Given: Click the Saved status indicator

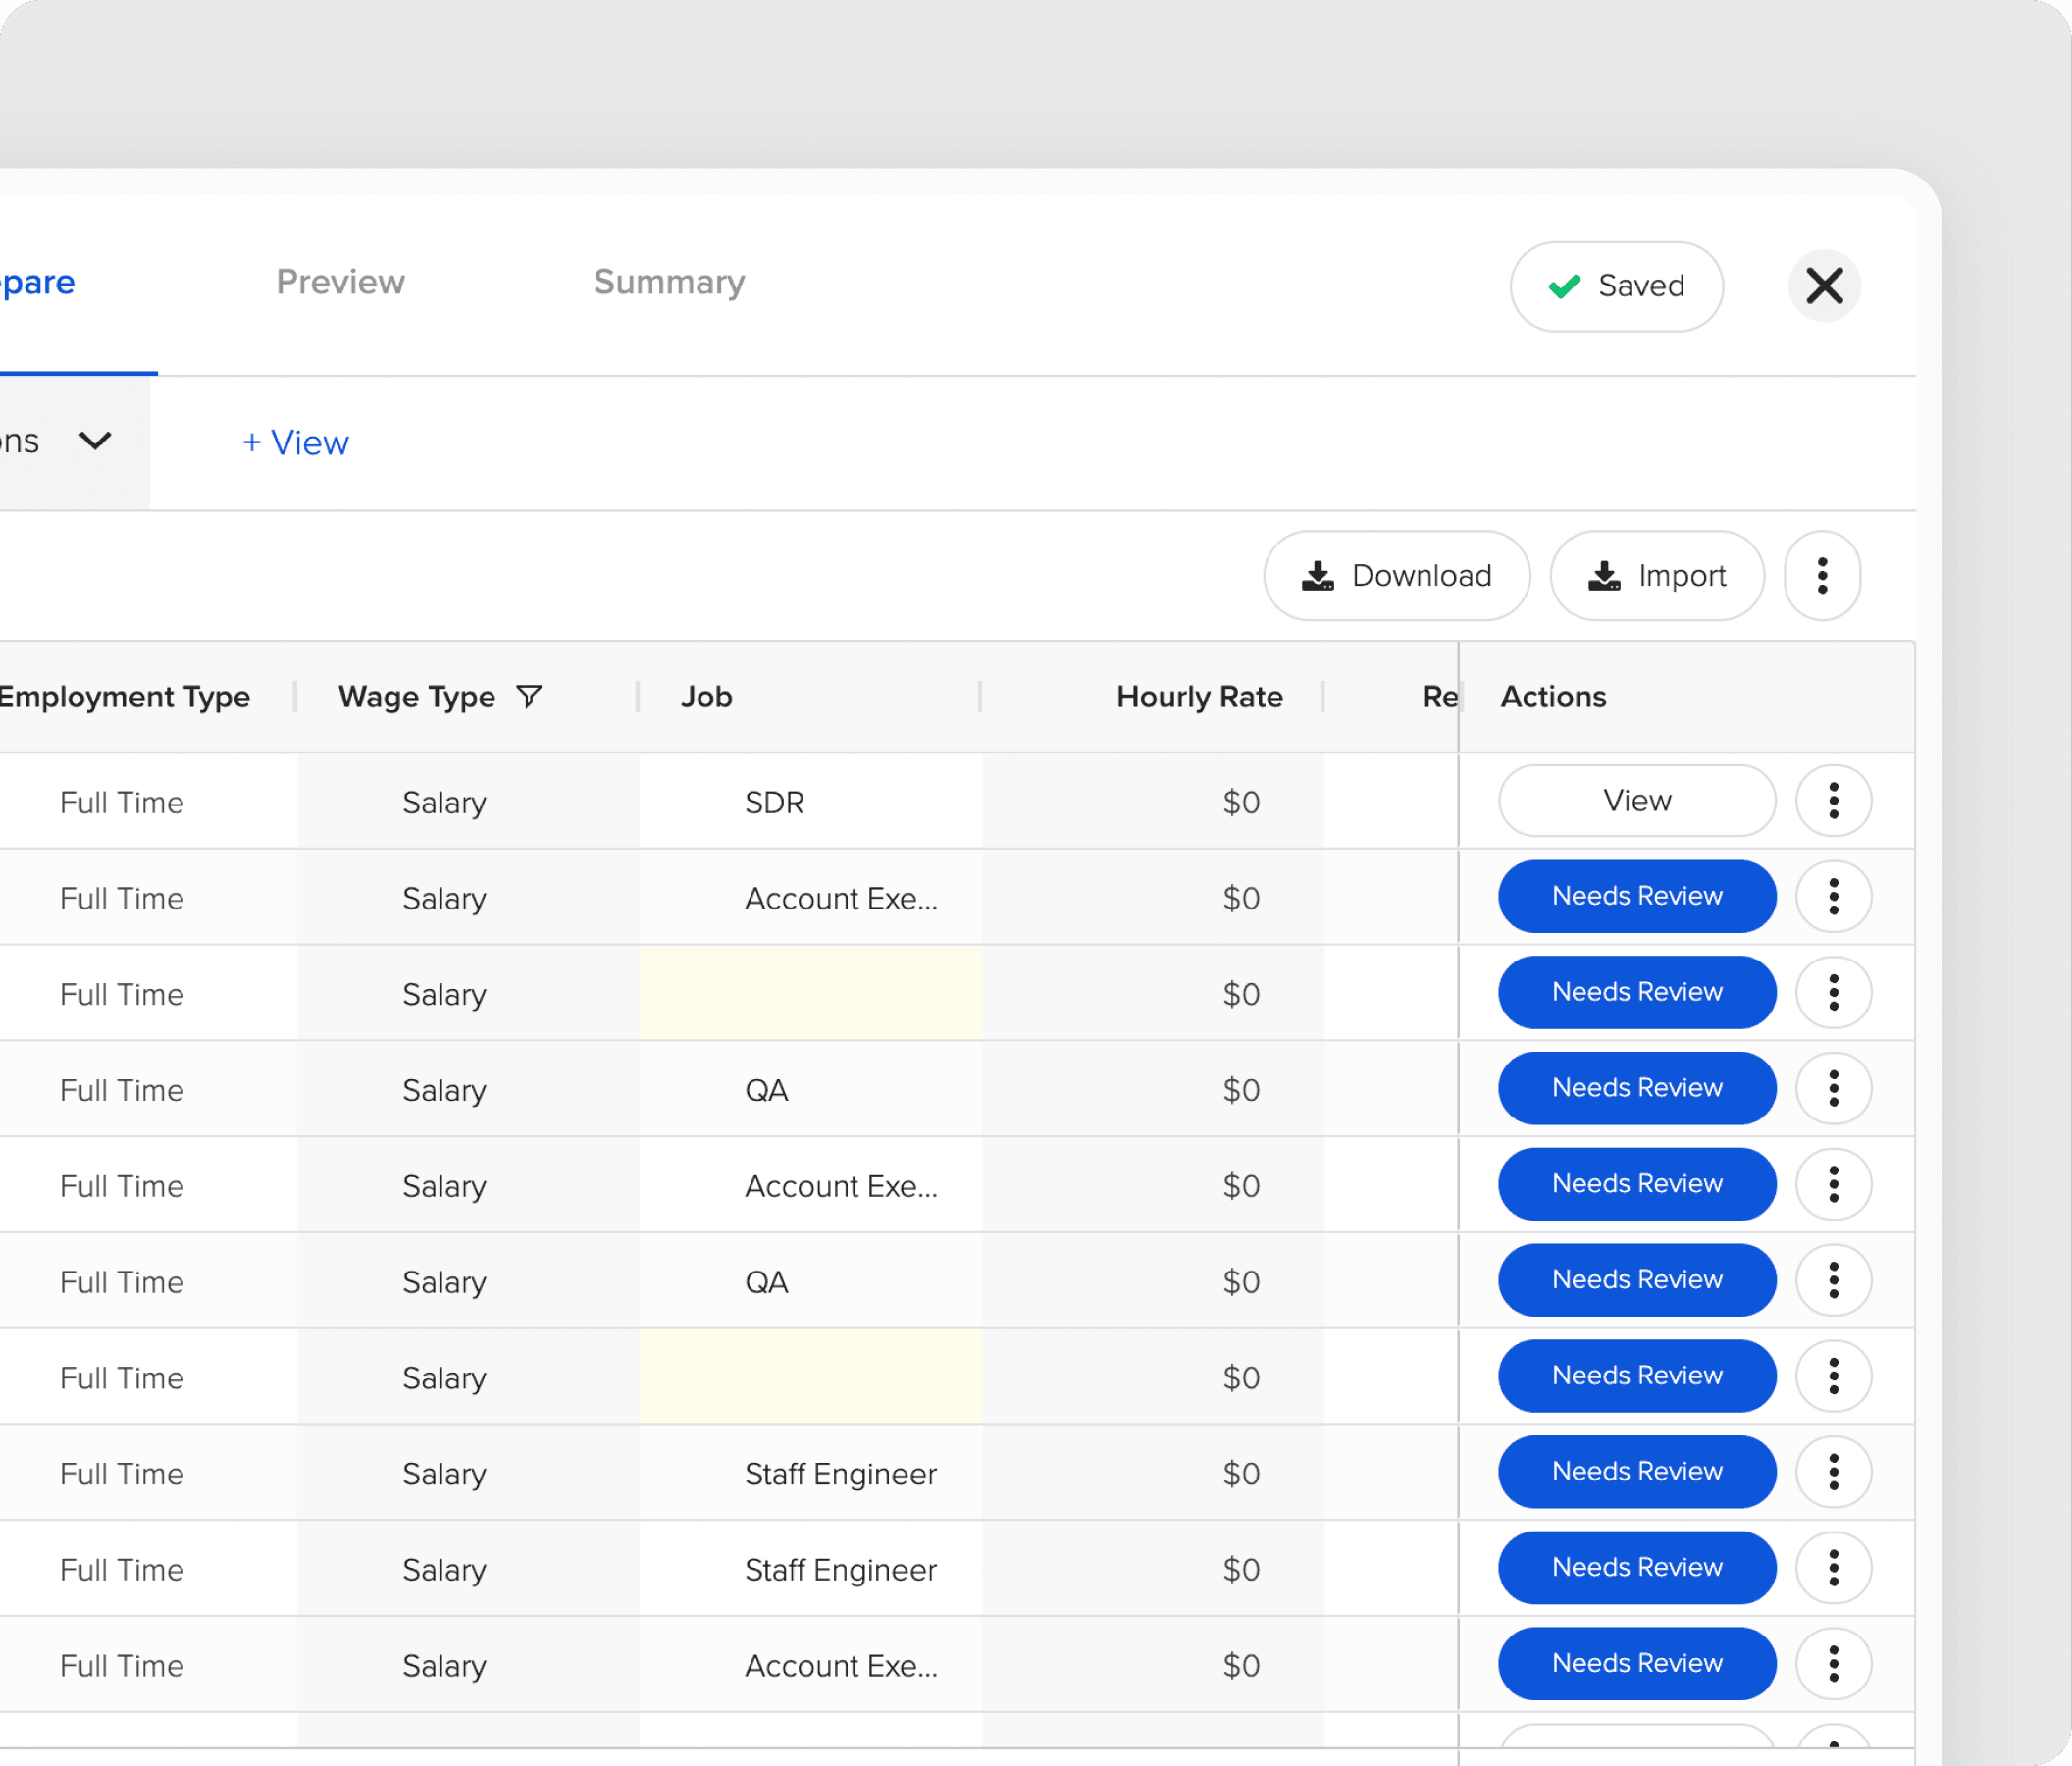Looking at the screenshot, I should 1616,286.
